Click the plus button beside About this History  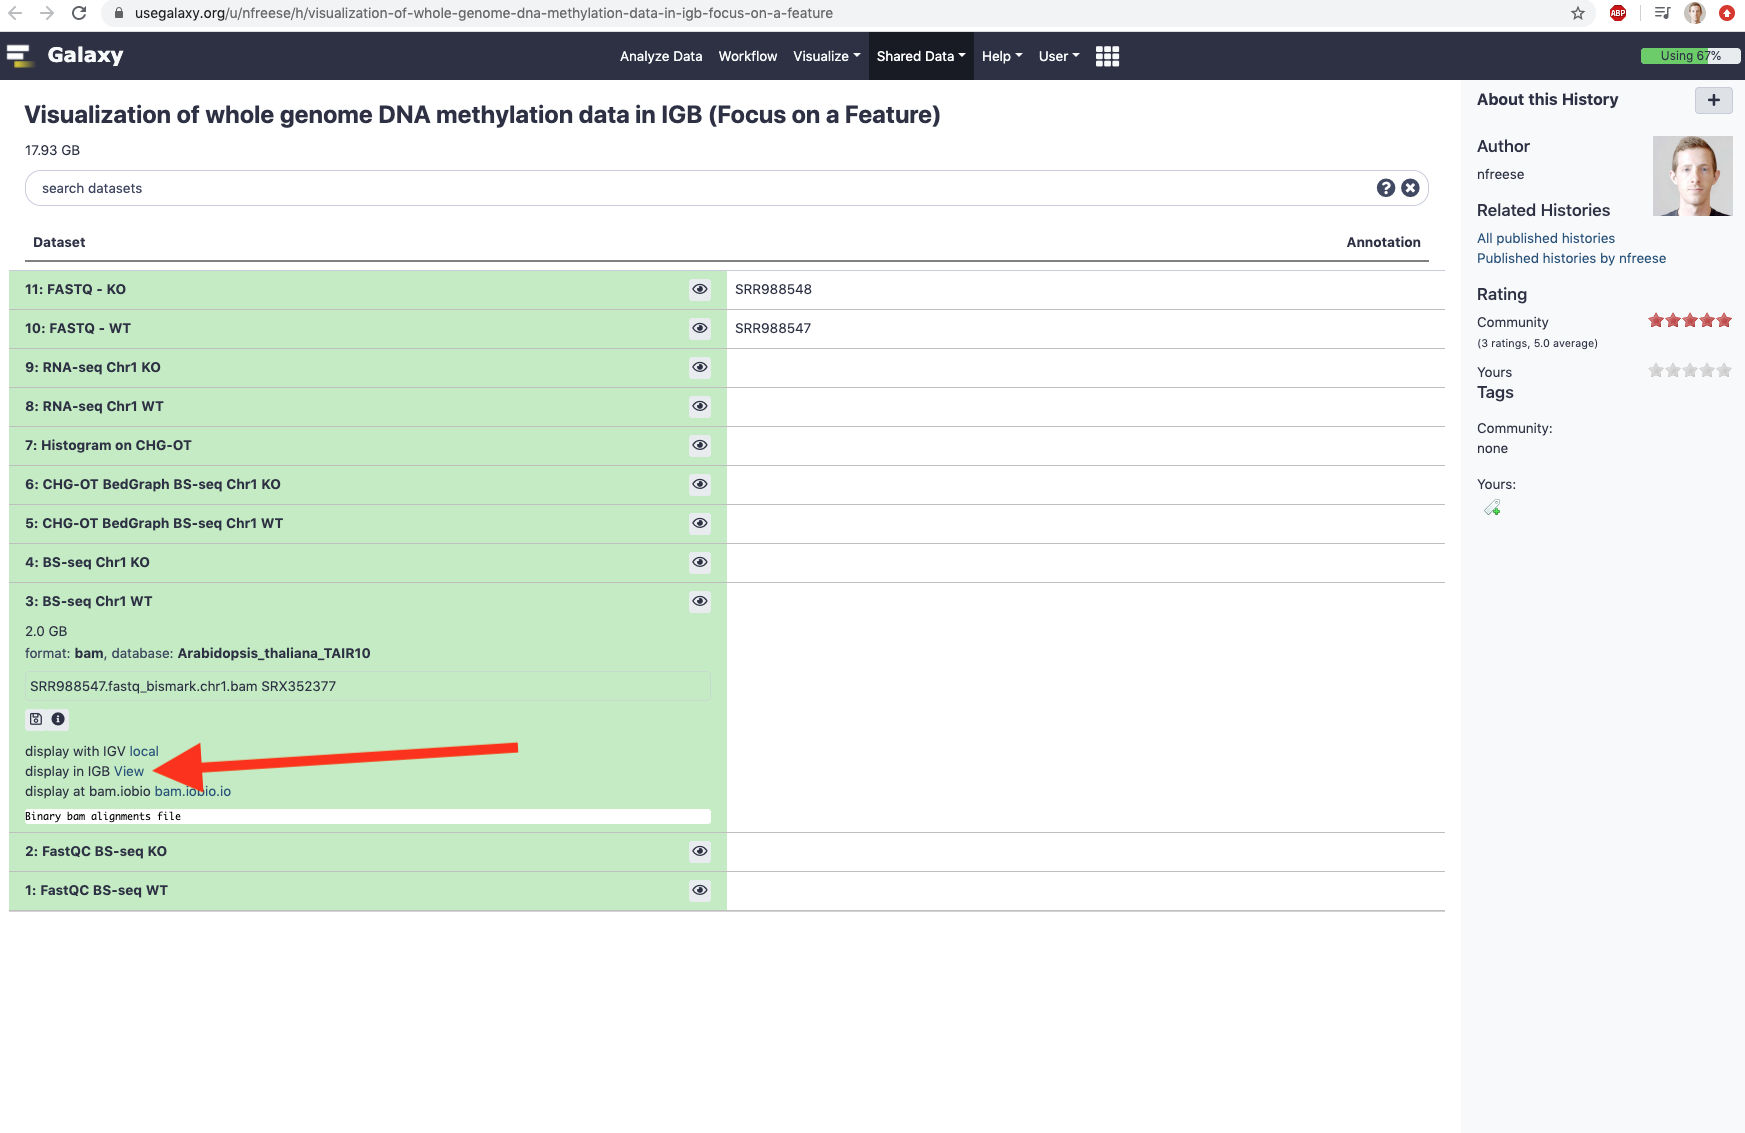1713,100
